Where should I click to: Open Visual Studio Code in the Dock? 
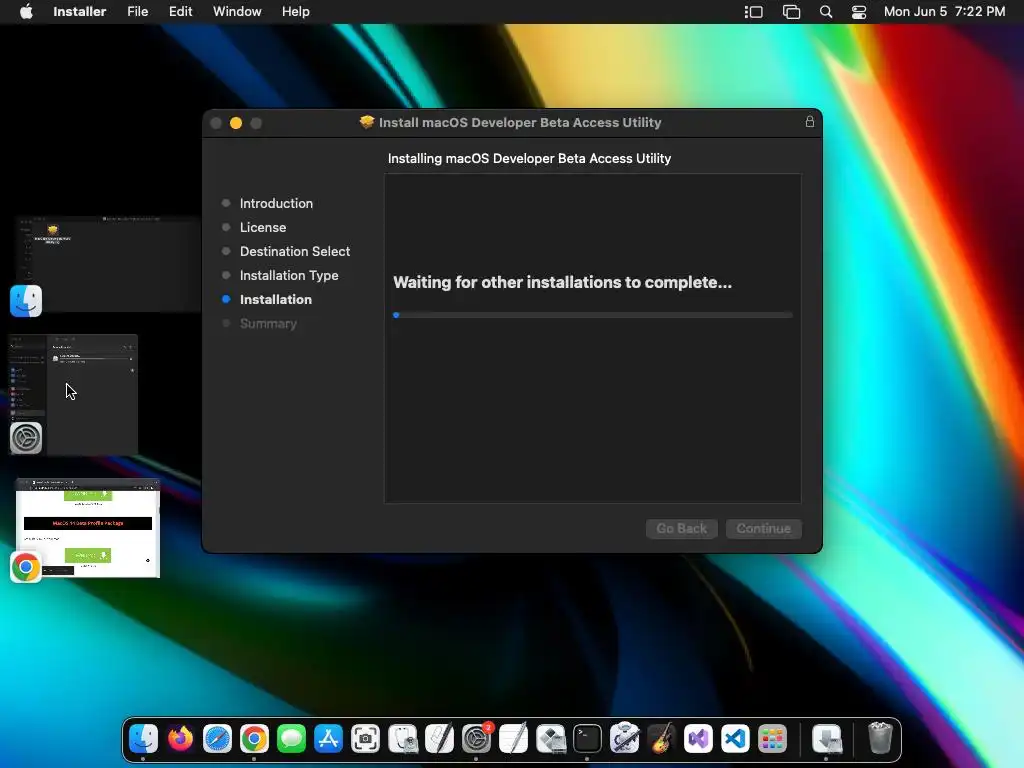point(735,739)
